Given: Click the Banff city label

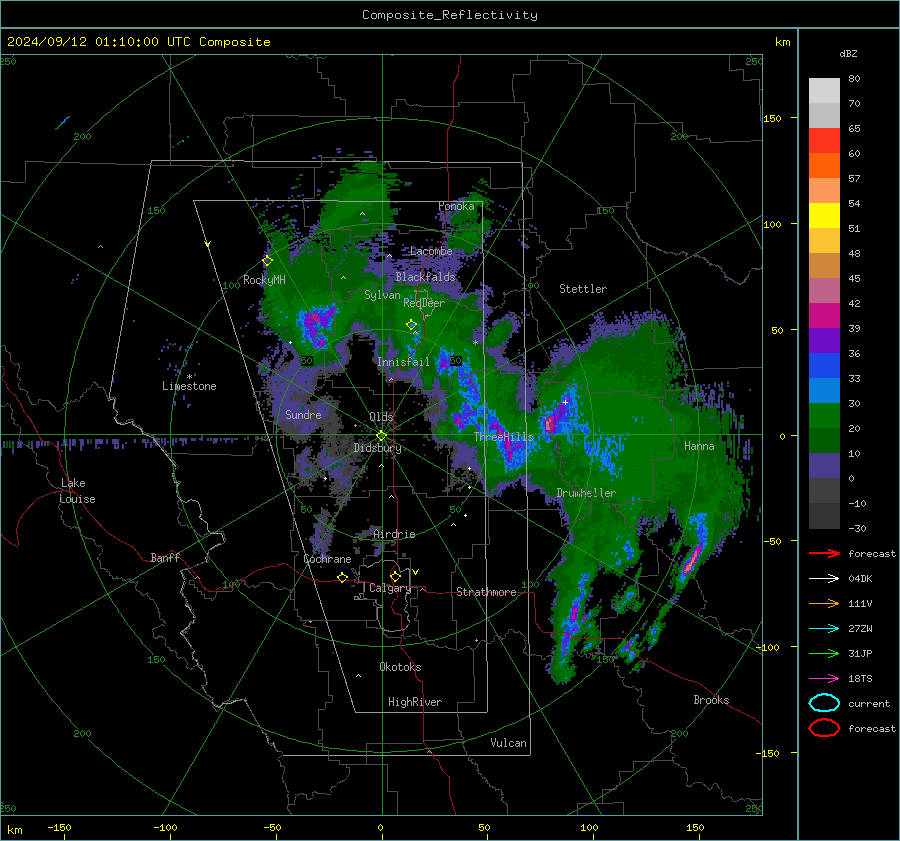Looking at the screenshot, I should 165,557.
